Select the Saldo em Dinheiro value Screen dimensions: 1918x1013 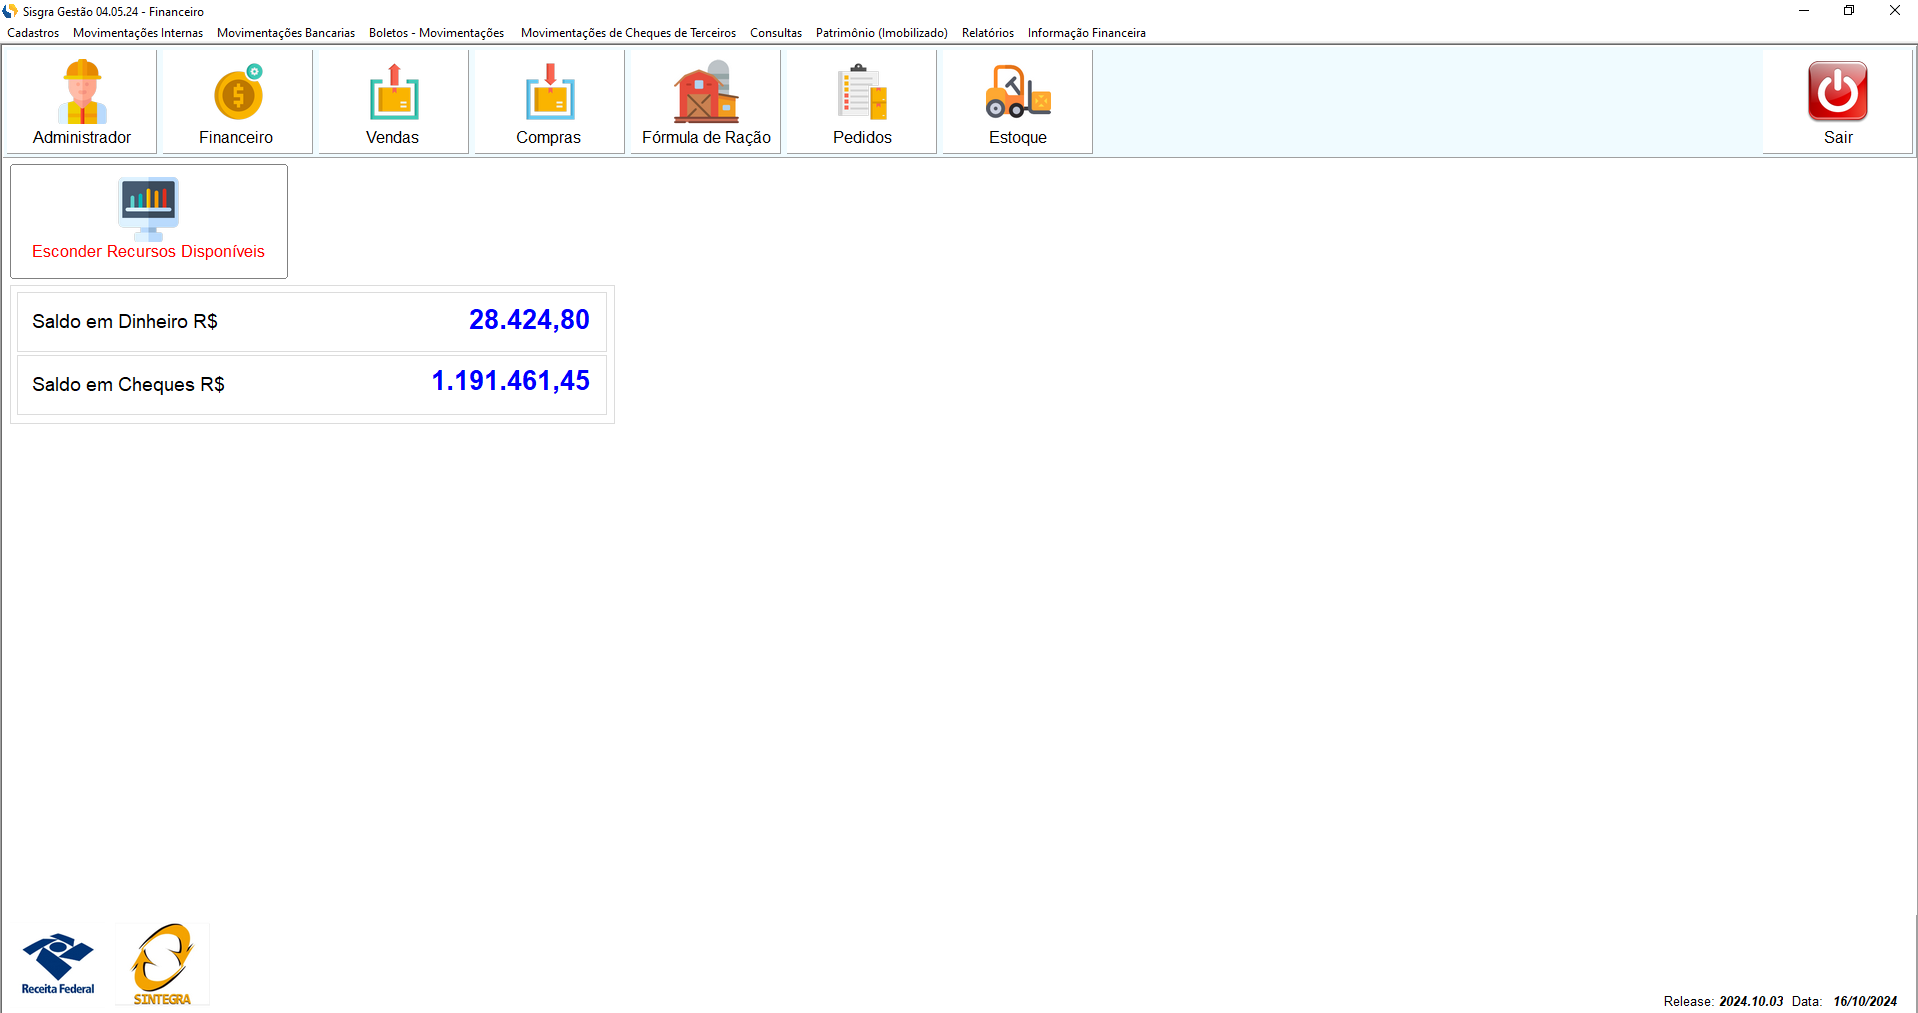coord(529,320)
